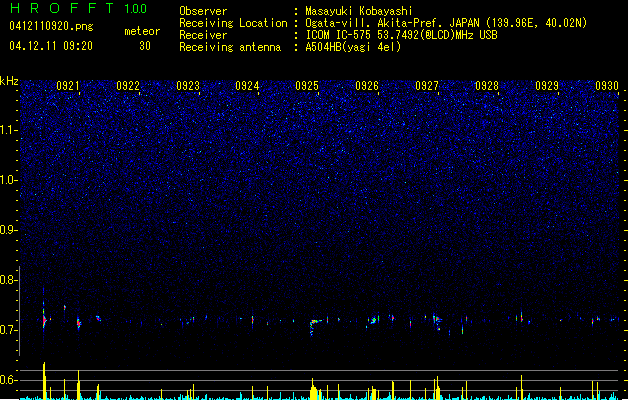Click the 0922 time marker
Image resolution: width=629 pixels, height=400 pixels.
coord(128,86)
